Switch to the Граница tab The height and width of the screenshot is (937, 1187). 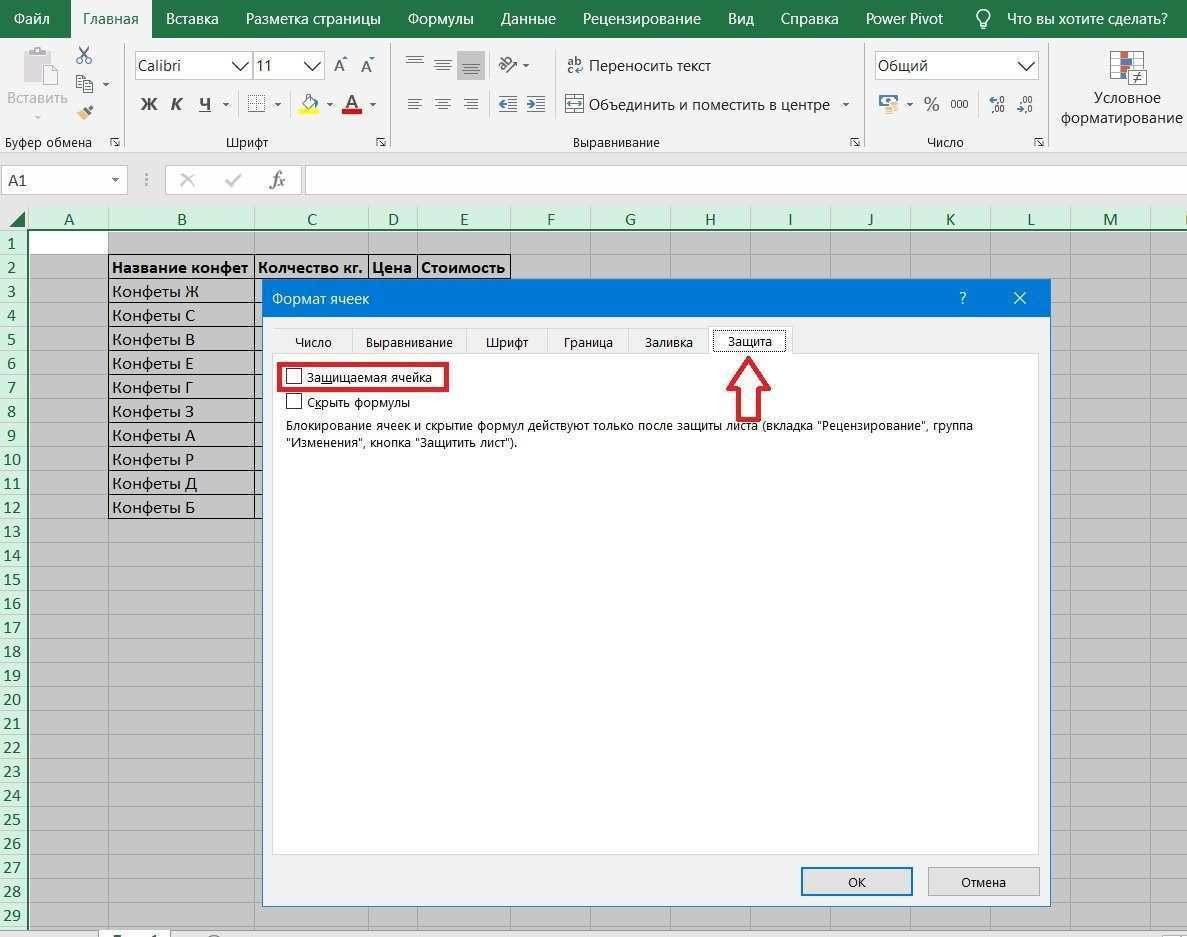tap(588, 341)
